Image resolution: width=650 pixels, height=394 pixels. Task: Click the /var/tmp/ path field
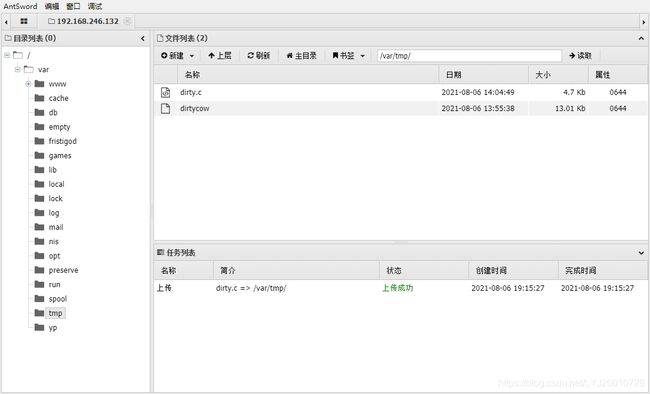(470, 56)
